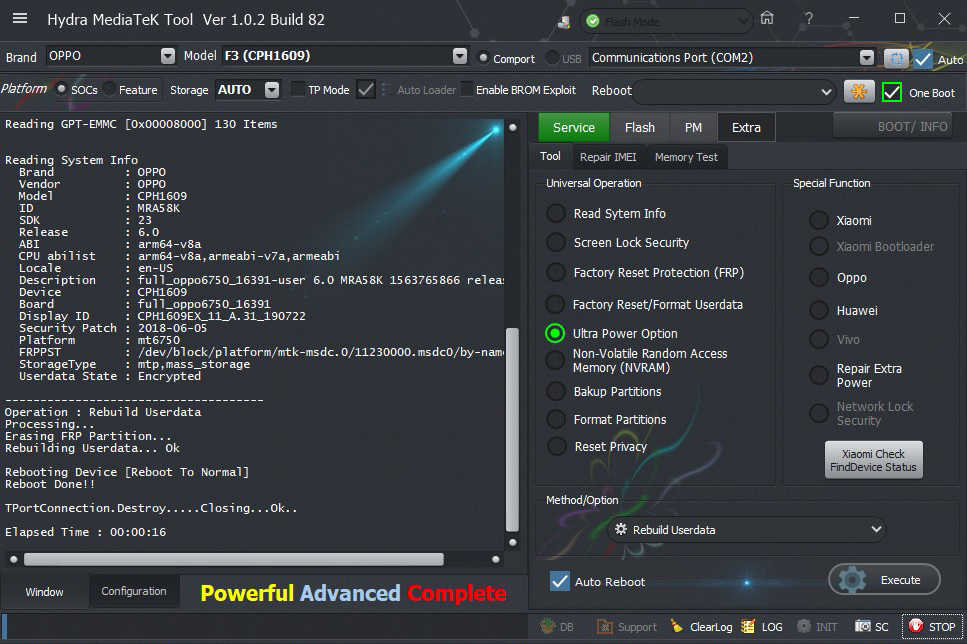The image size is (967, 644).
Task: Select Factory Reset/Format Userdata option
Action: pyautogui.click(x=556, y=304)
